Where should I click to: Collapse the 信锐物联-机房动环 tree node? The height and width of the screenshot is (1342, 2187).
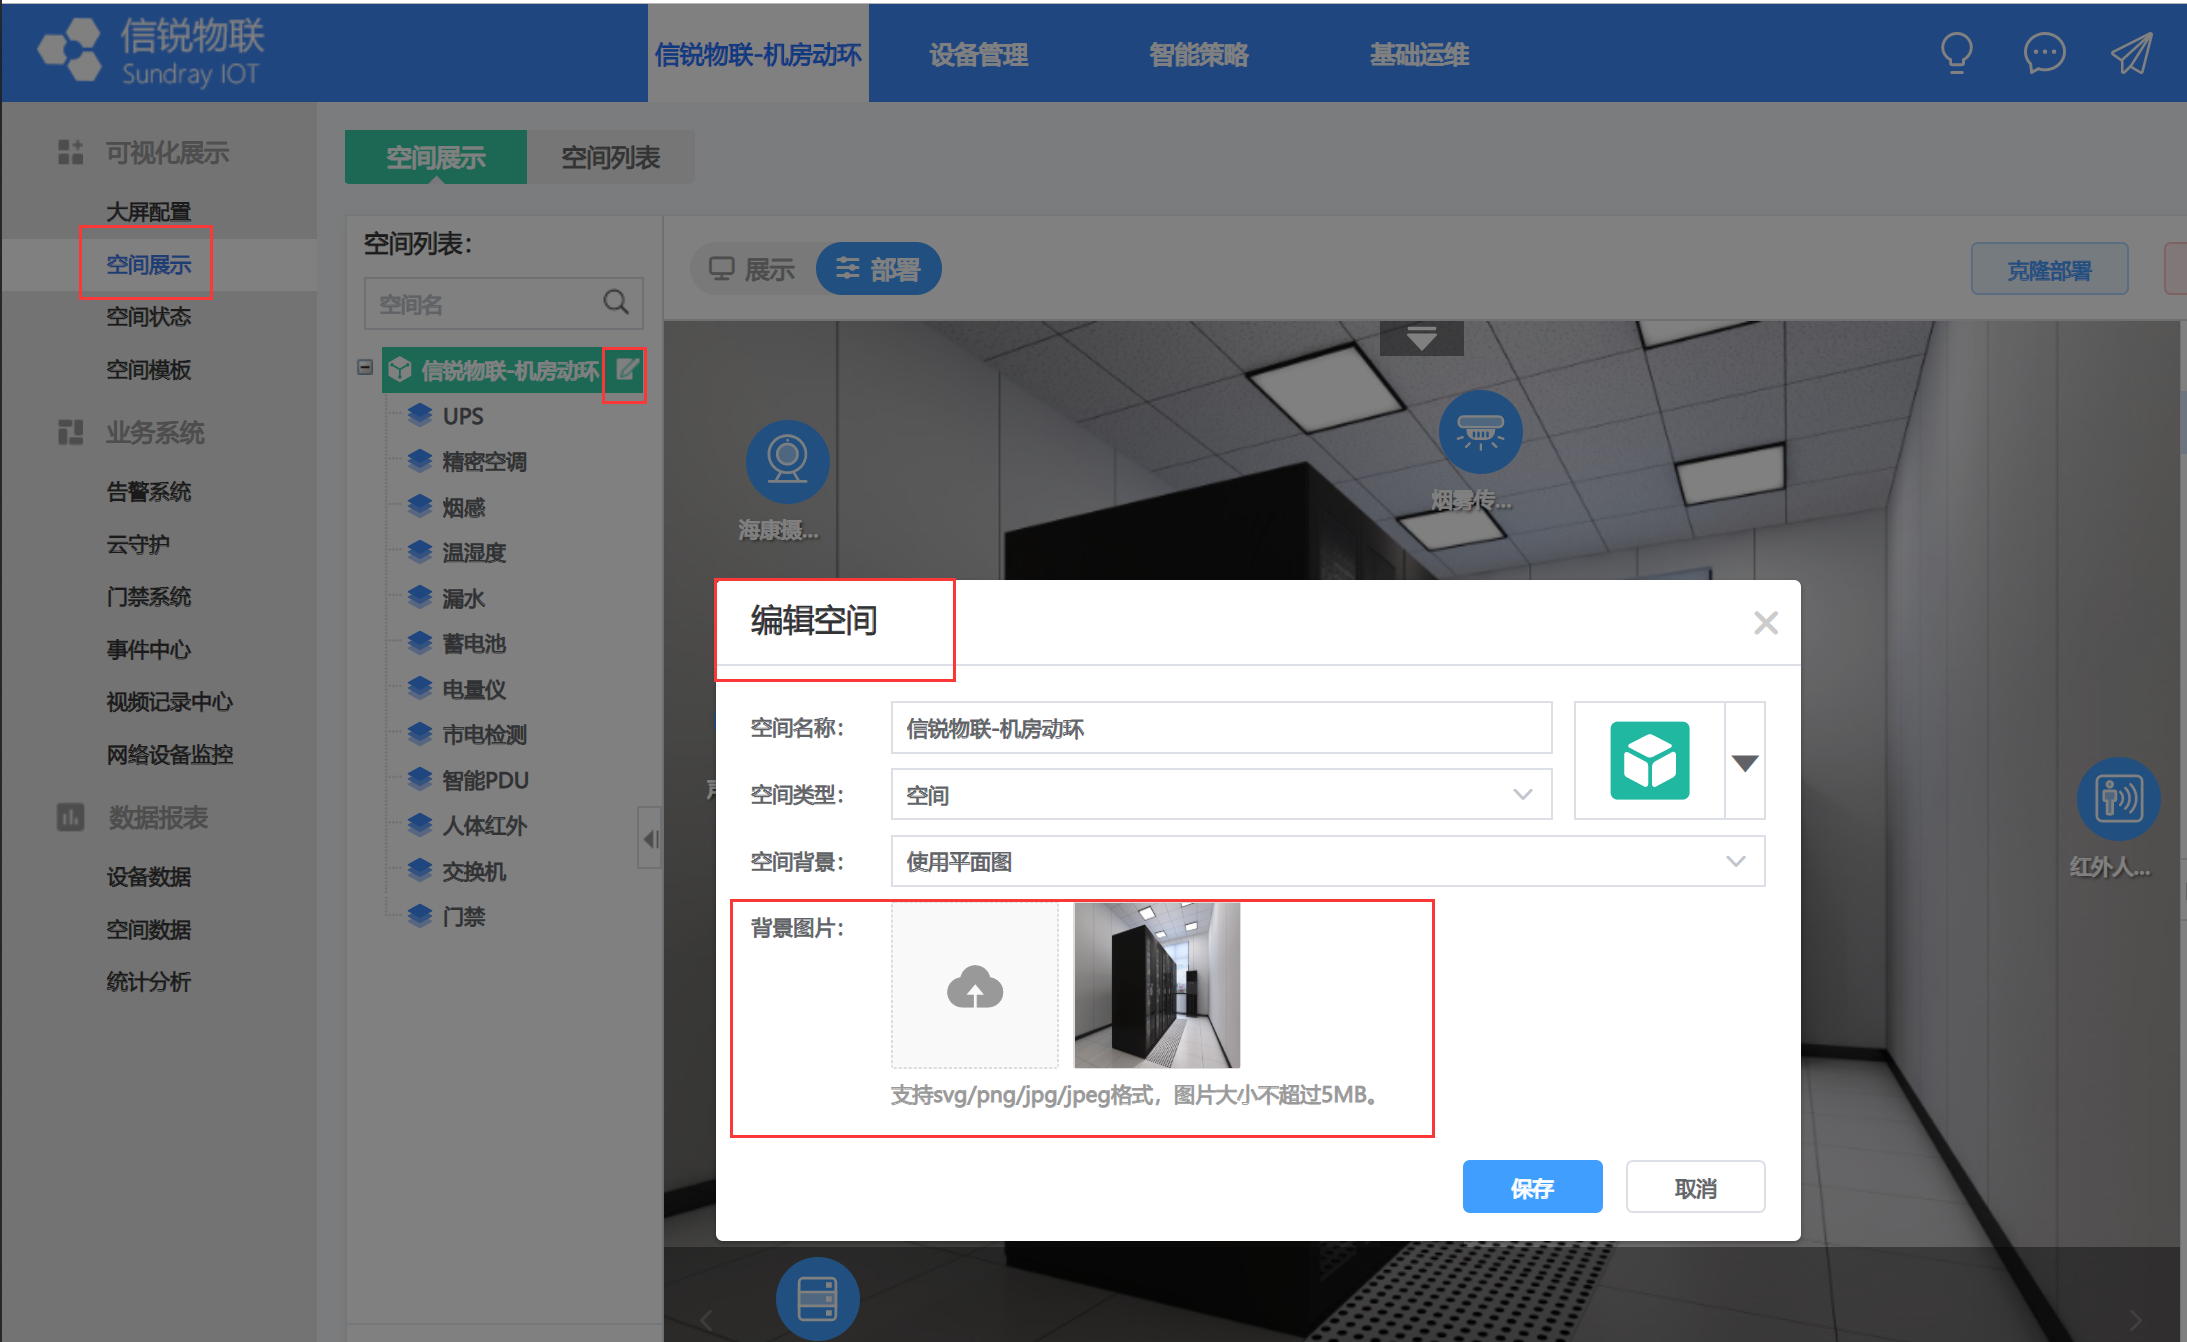tap(365, 368)
